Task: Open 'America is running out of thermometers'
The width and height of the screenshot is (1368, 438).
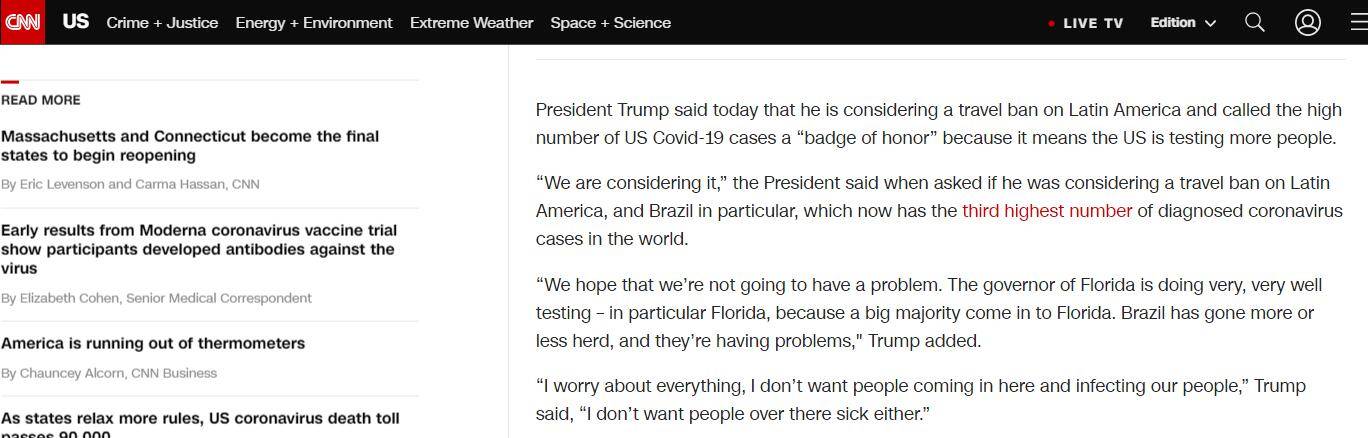Action: (153, 343)
